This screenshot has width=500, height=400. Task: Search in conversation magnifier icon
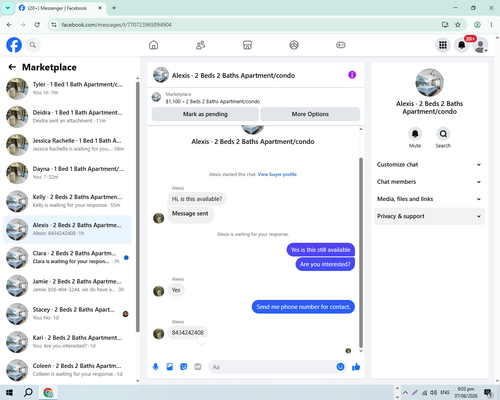click(x=443, y=134)
